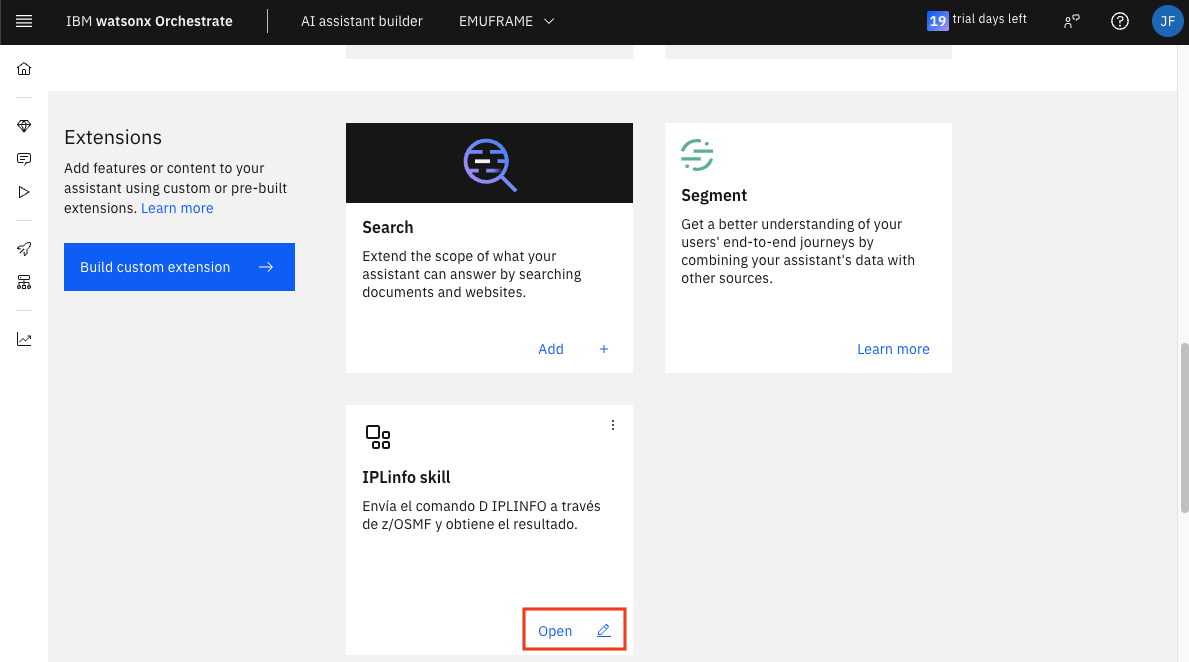Open the Environments icon in sidebar
The width and height of the screenshot is (1189, 662).
tap(24, 283)
